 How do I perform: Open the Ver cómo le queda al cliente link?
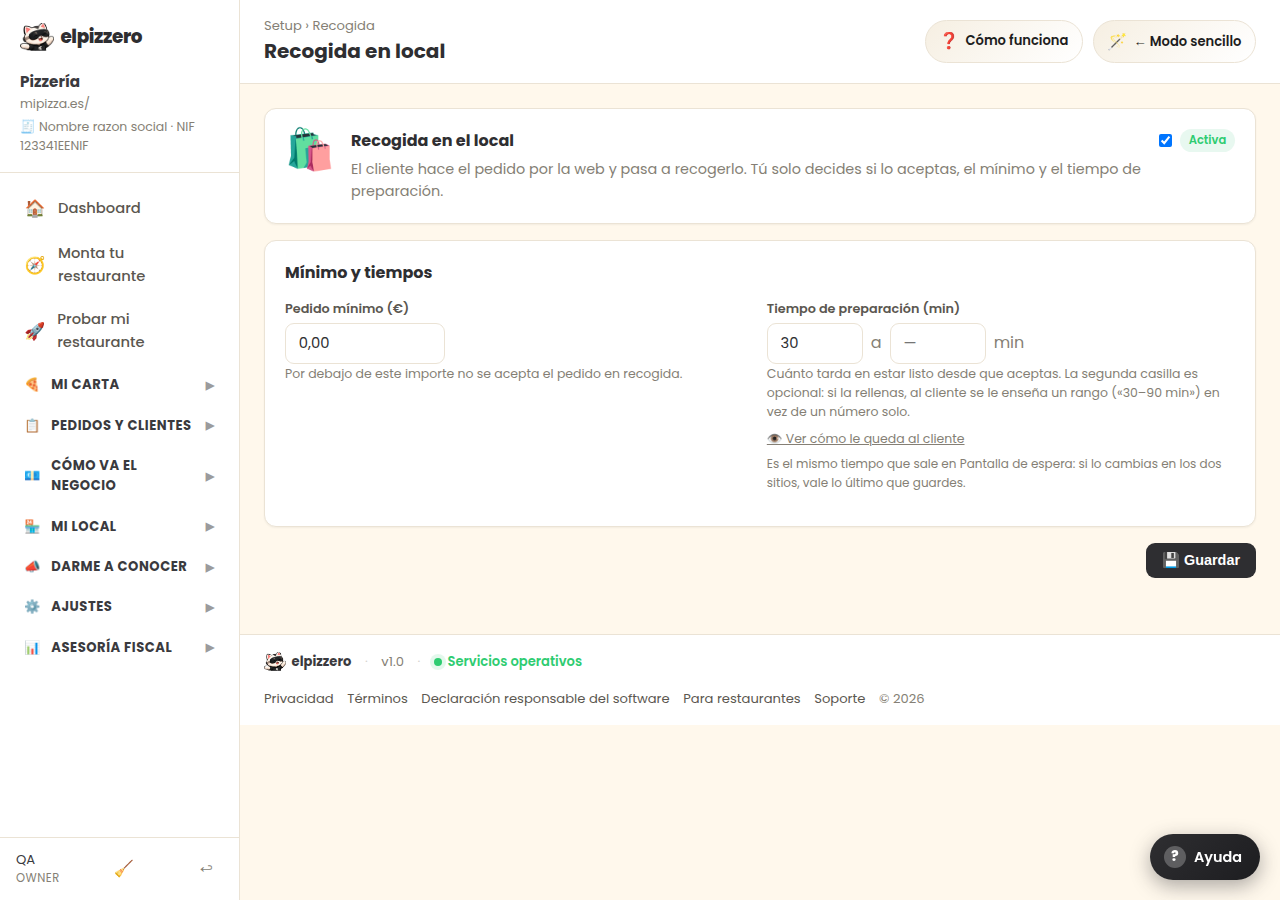[866, 439]
